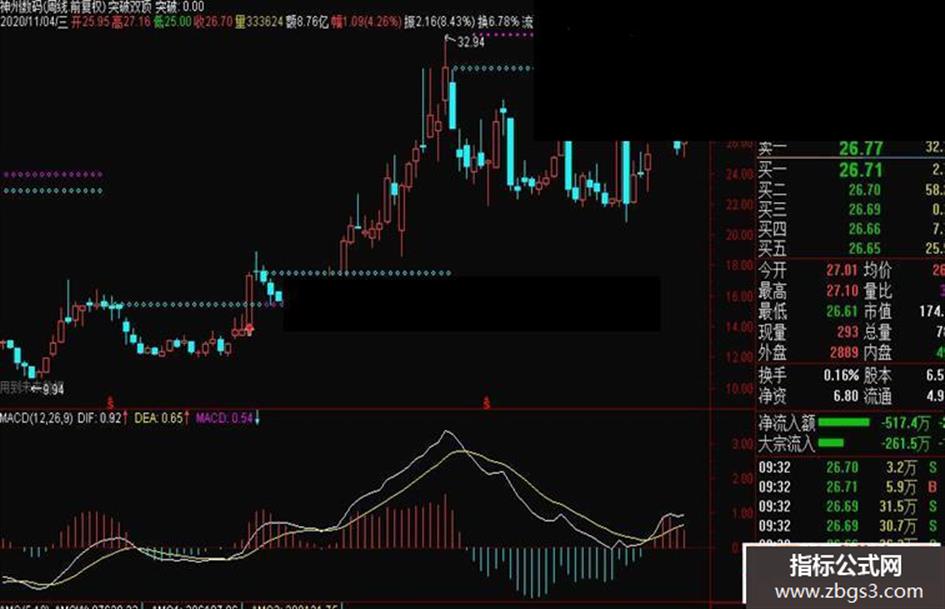945x609 pixels.
Task: Select the 09:32 trade with 5.9万 volume
Action: [x=850, y=487]
